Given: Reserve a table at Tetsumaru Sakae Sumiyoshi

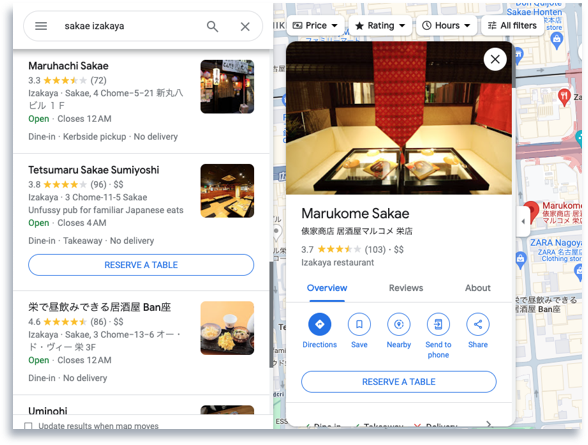Looking at the screenshot, I should point(141,265).
